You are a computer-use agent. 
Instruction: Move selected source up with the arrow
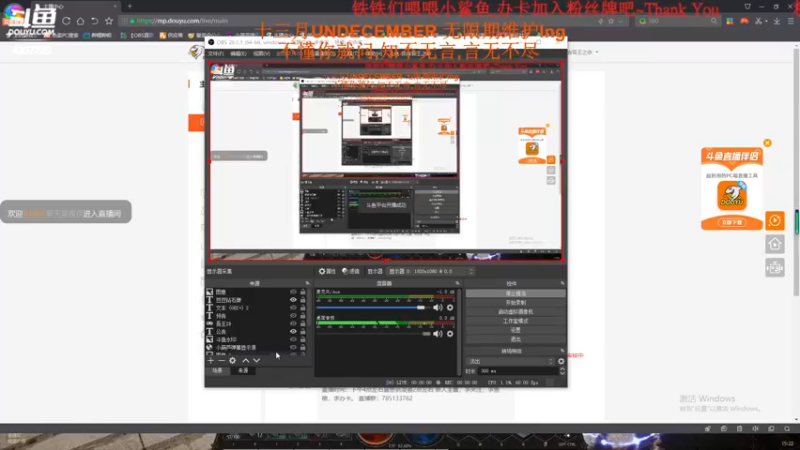[245, 360]
